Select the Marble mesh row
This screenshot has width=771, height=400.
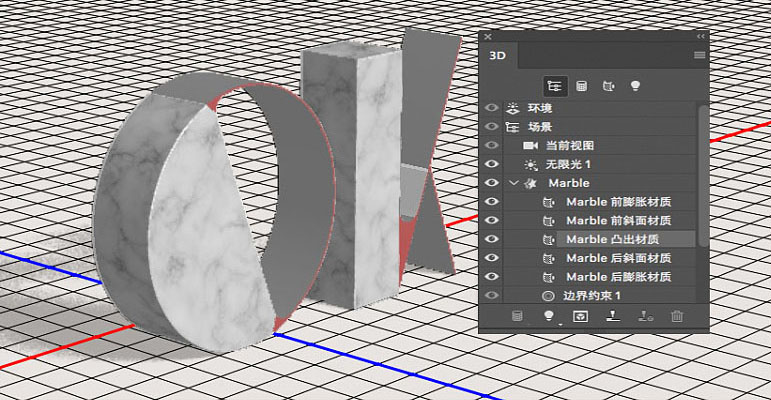(x=599, y=183)
